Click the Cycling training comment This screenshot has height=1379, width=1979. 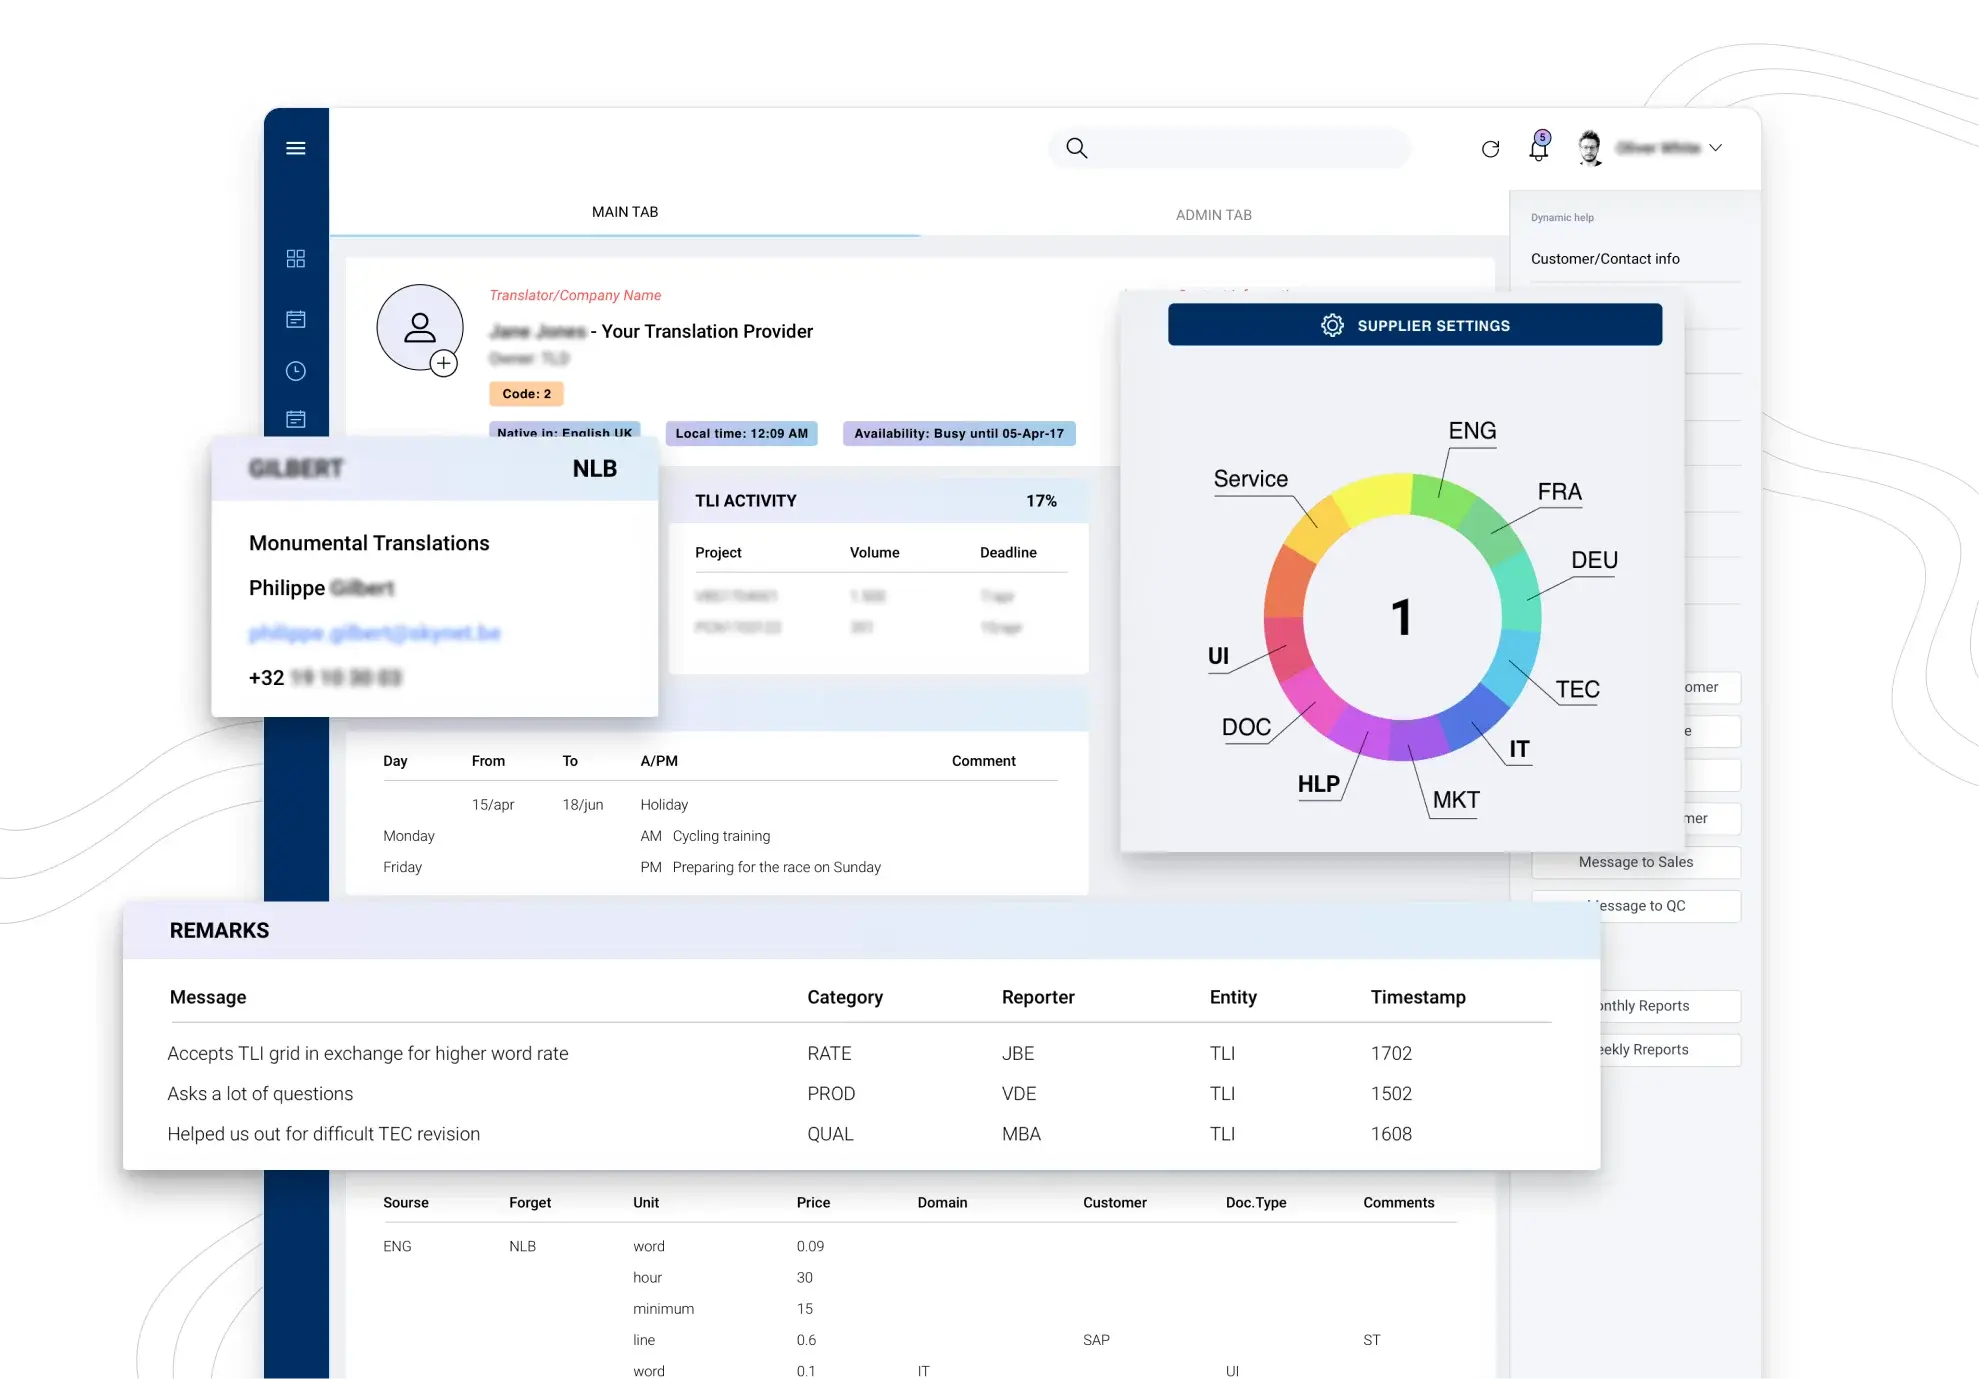(x=721, y=836)
